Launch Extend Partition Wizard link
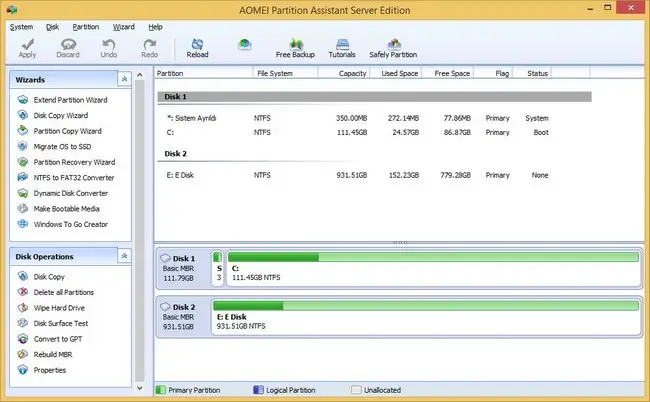Viewport: 650px width, 402px height. tap(70, 100)
